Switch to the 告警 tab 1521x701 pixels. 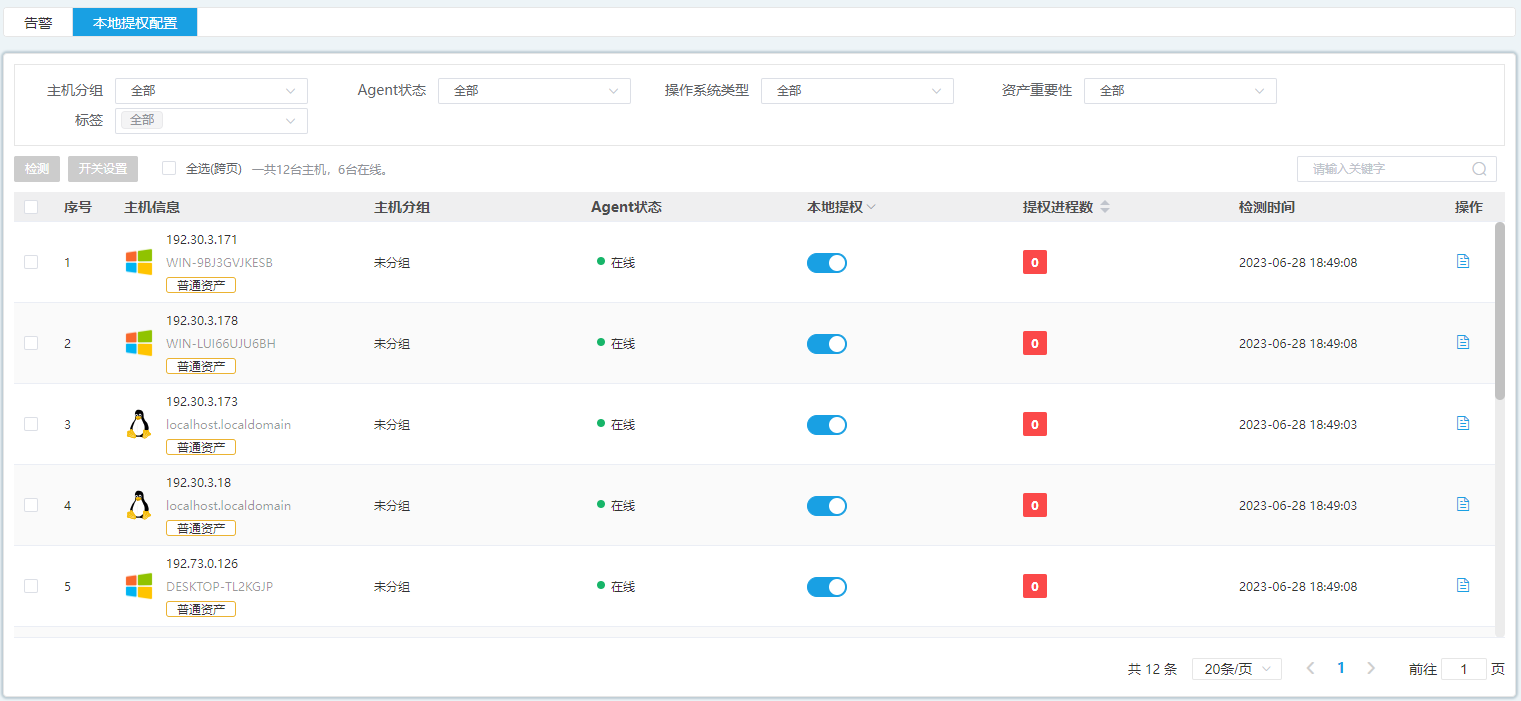click(38, 22)
